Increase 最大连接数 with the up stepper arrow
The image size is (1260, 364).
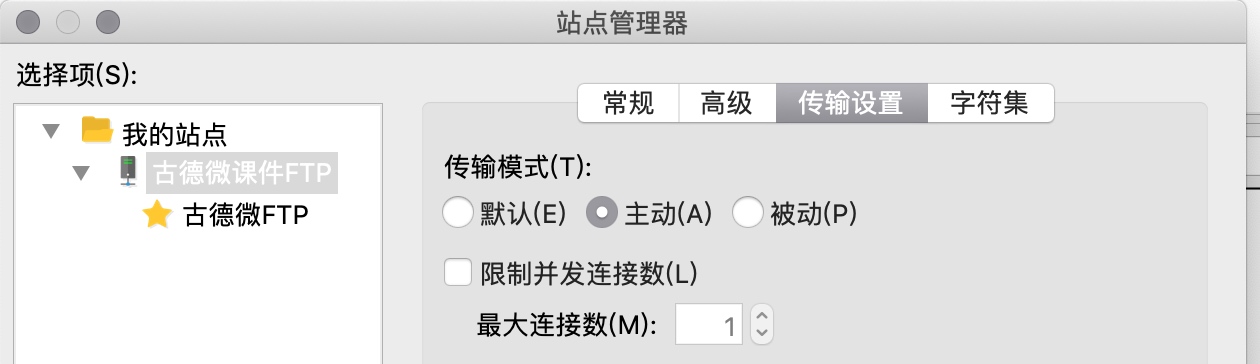point(762,314)
